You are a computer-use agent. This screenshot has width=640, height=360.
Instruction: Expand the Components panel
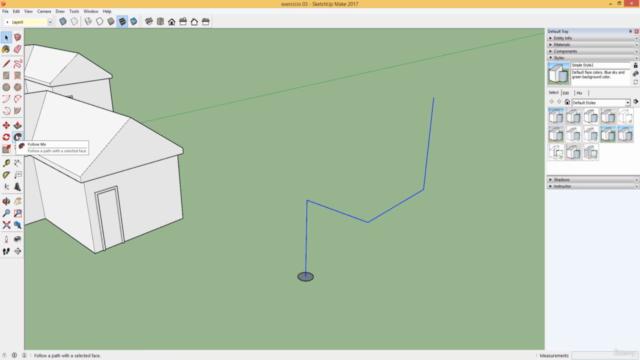(593, 51)
